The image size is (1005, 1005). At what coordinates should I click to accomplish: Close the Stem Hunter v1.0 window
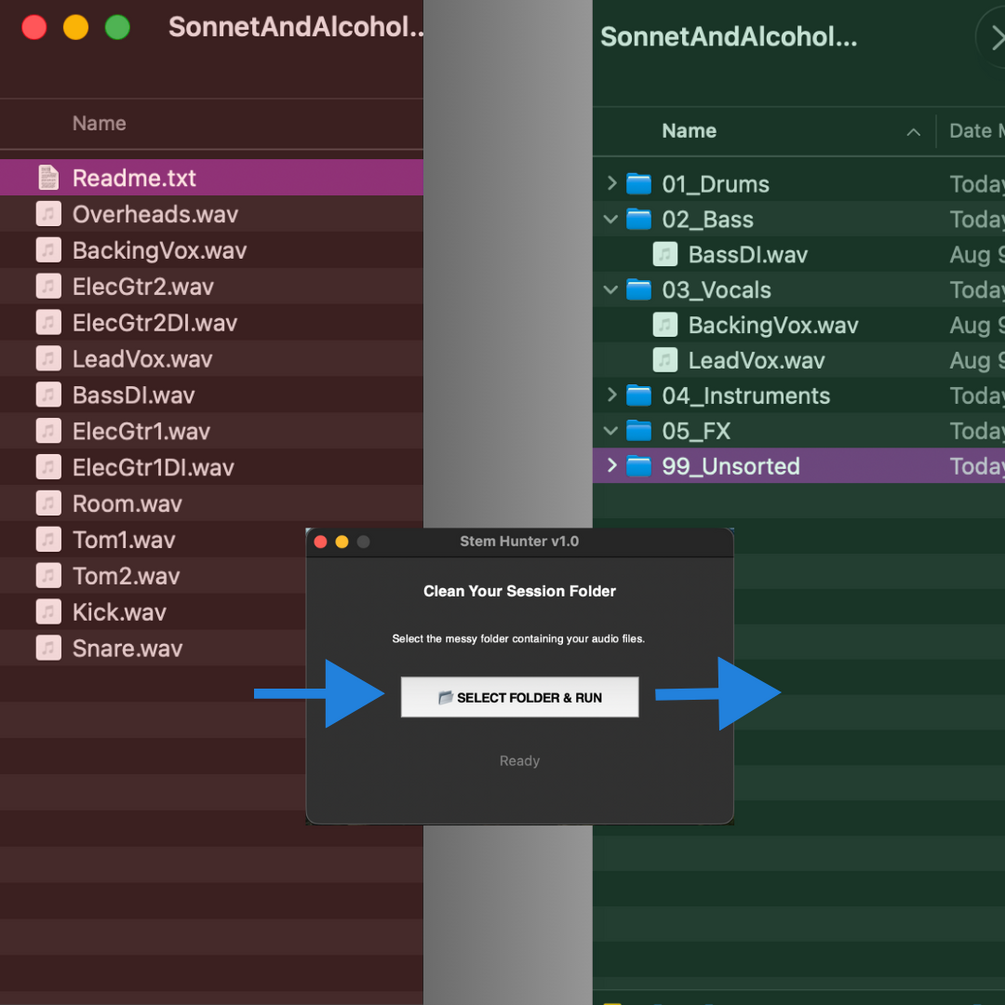tap(320, 542)
